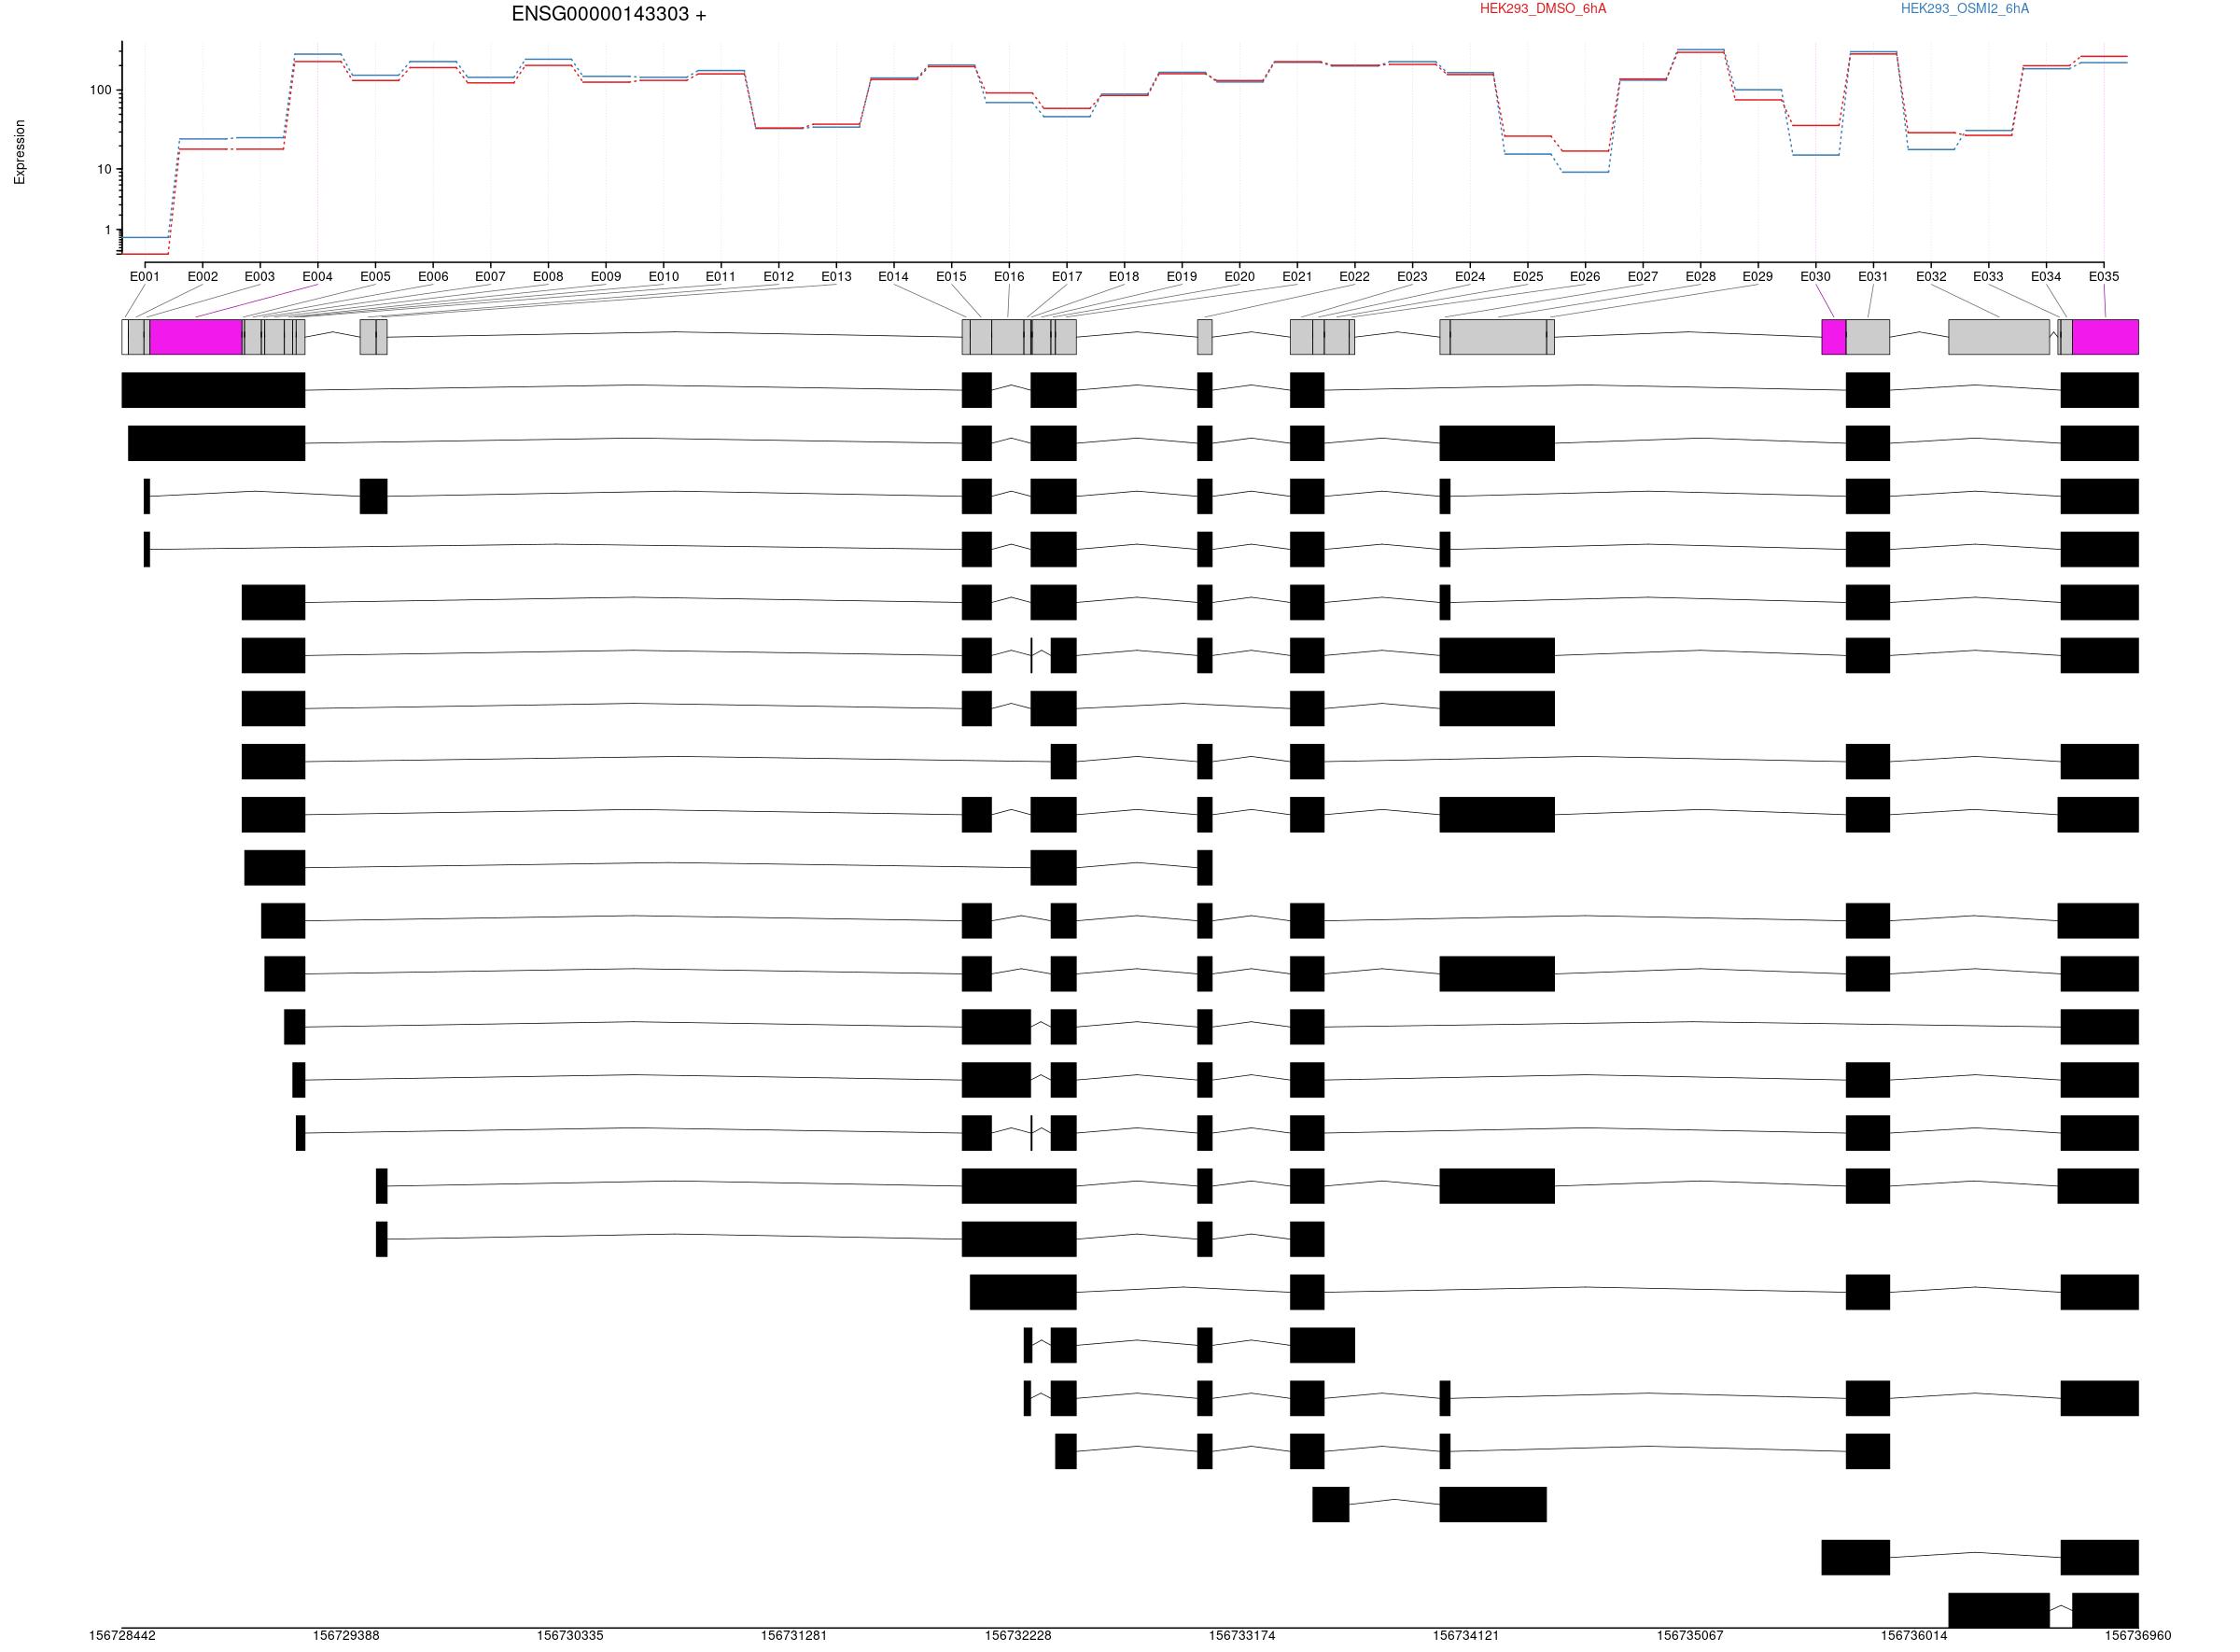Click genomic coordinate 156731281
This screenshot has width=2240, height=1652.
(794, 1636)
